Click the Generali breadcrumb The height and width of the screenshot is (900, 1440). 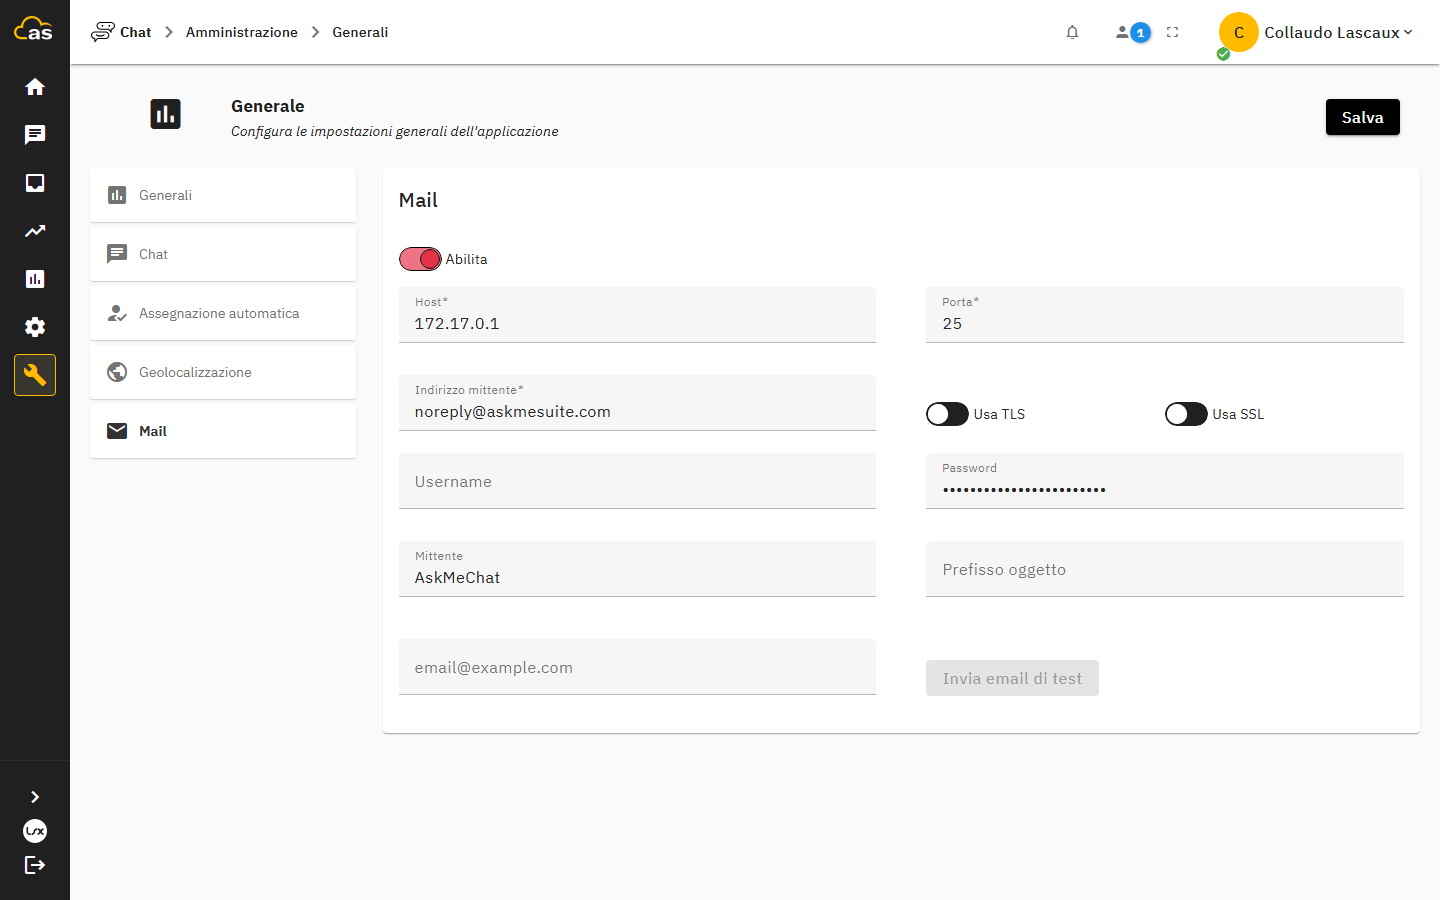tap(360, 32)
